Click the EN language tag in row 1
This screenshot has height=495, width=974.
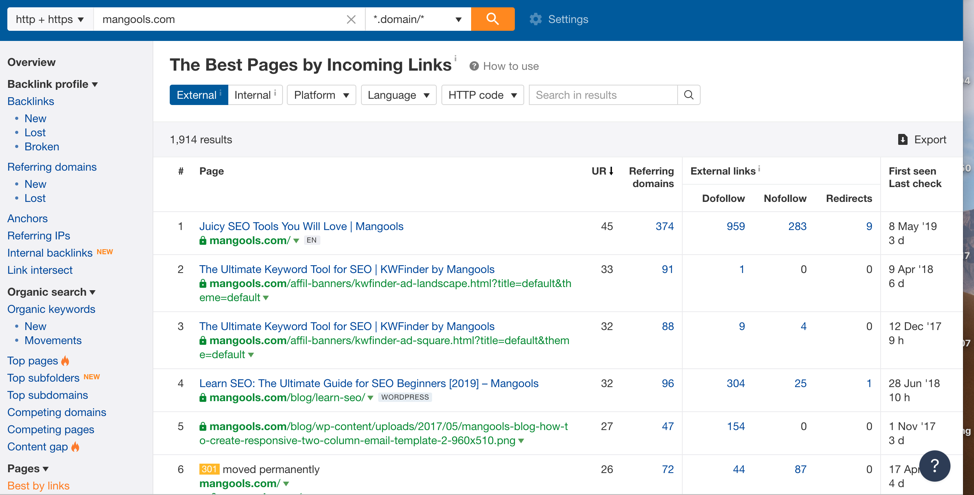tap(312, 240)
